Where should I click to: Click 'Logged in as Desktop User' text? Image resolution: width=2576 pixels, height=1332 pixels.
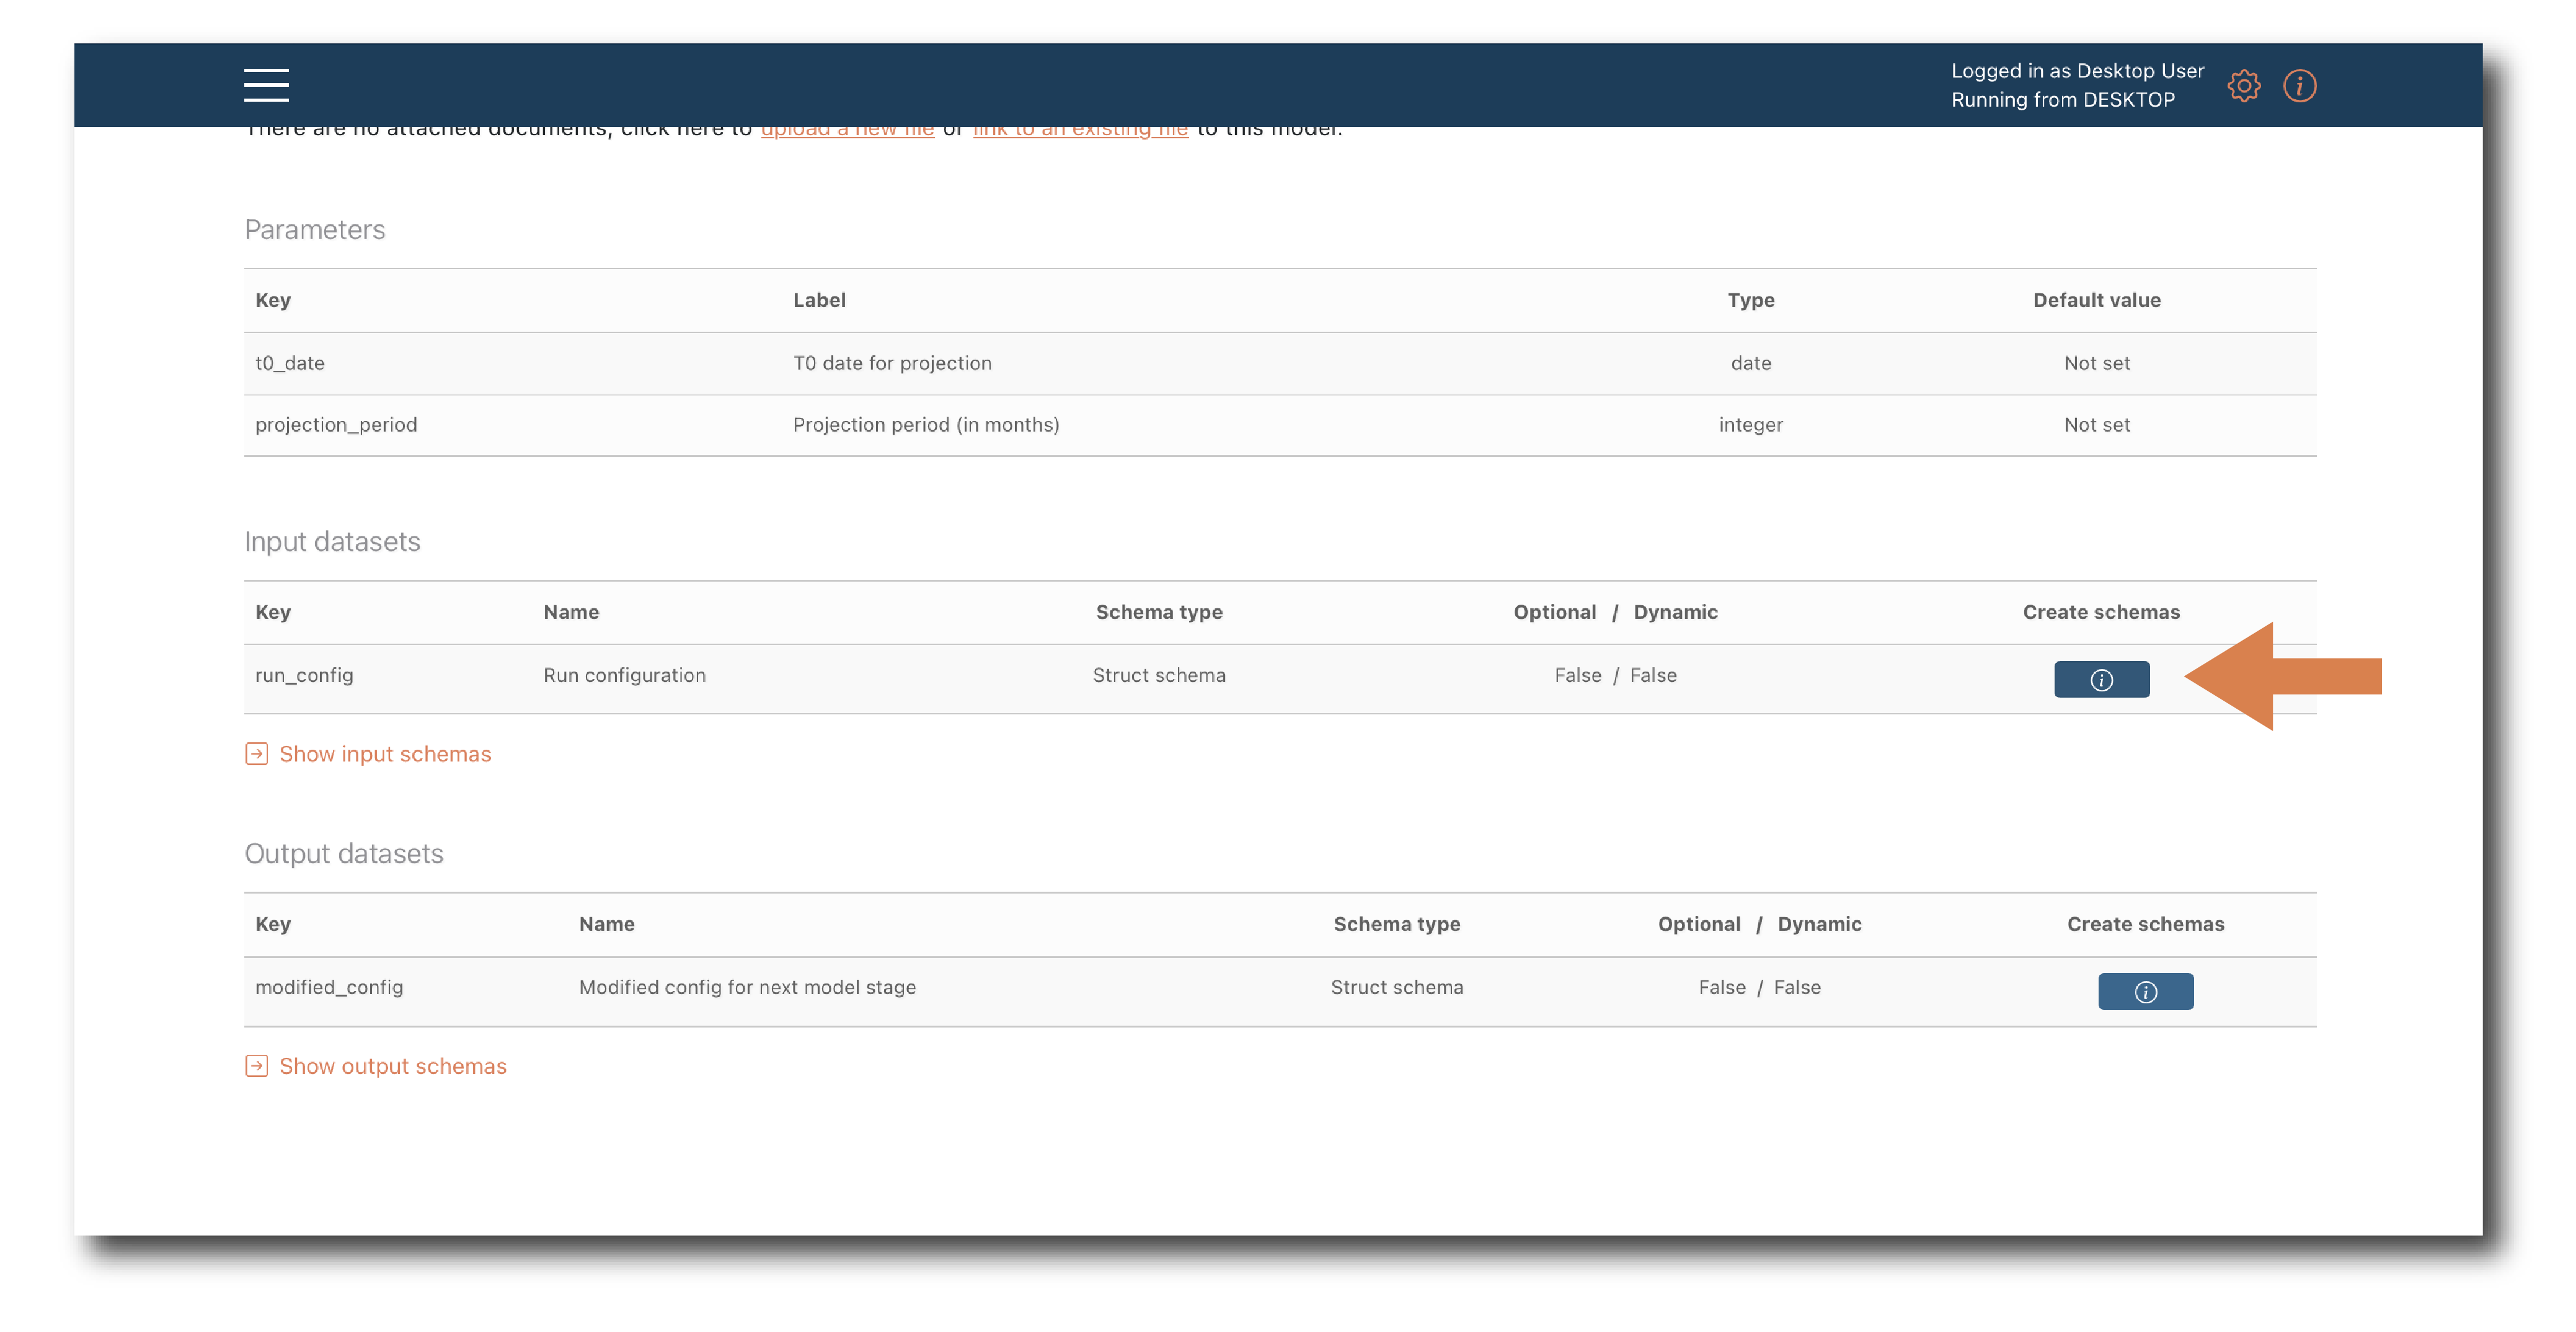[2077, 71]
